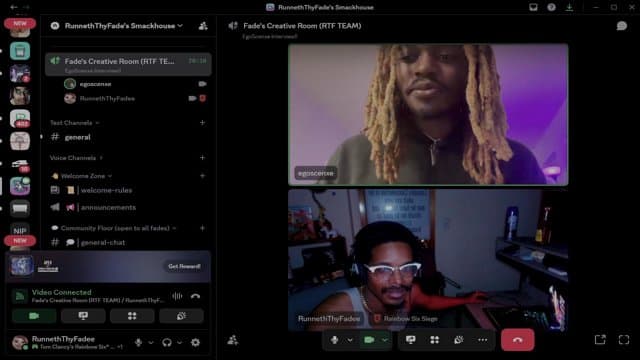Collapse the Text Channels category
Screen dimensions: 640x360
click(74, 122)
